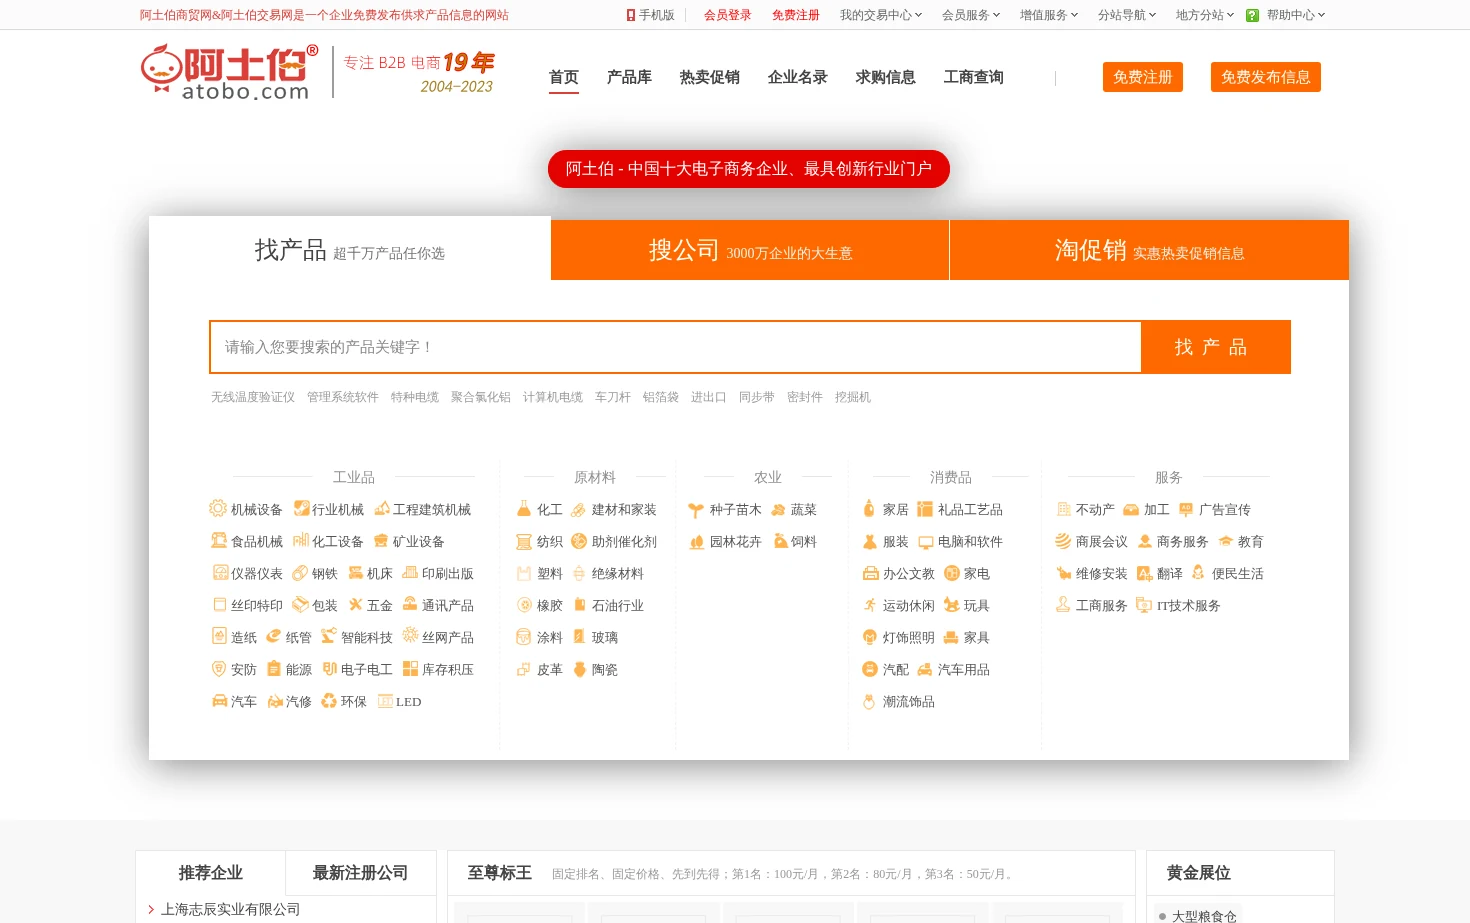Click hot keyword 挖掘机
Viewport: 1470px width, 923px height.
(x=853, y=397)
